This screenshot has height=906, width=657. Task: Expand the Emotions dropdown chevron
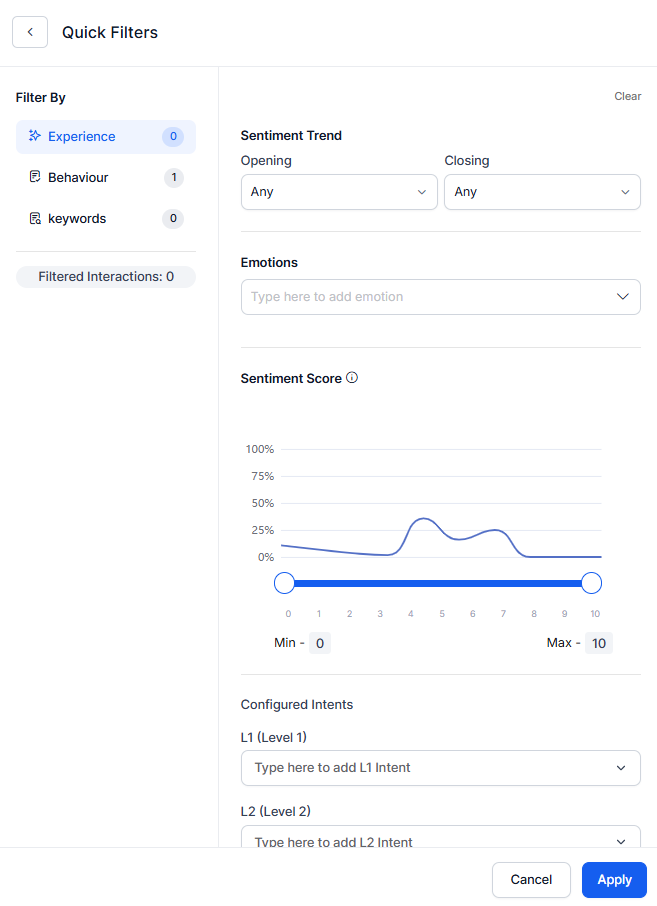coord(622,297)
